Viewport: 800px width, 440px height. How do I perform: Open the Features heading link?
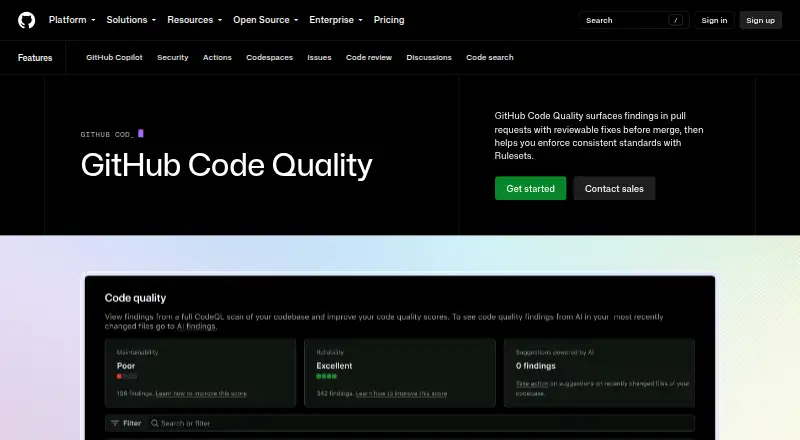tap(35, 58)
